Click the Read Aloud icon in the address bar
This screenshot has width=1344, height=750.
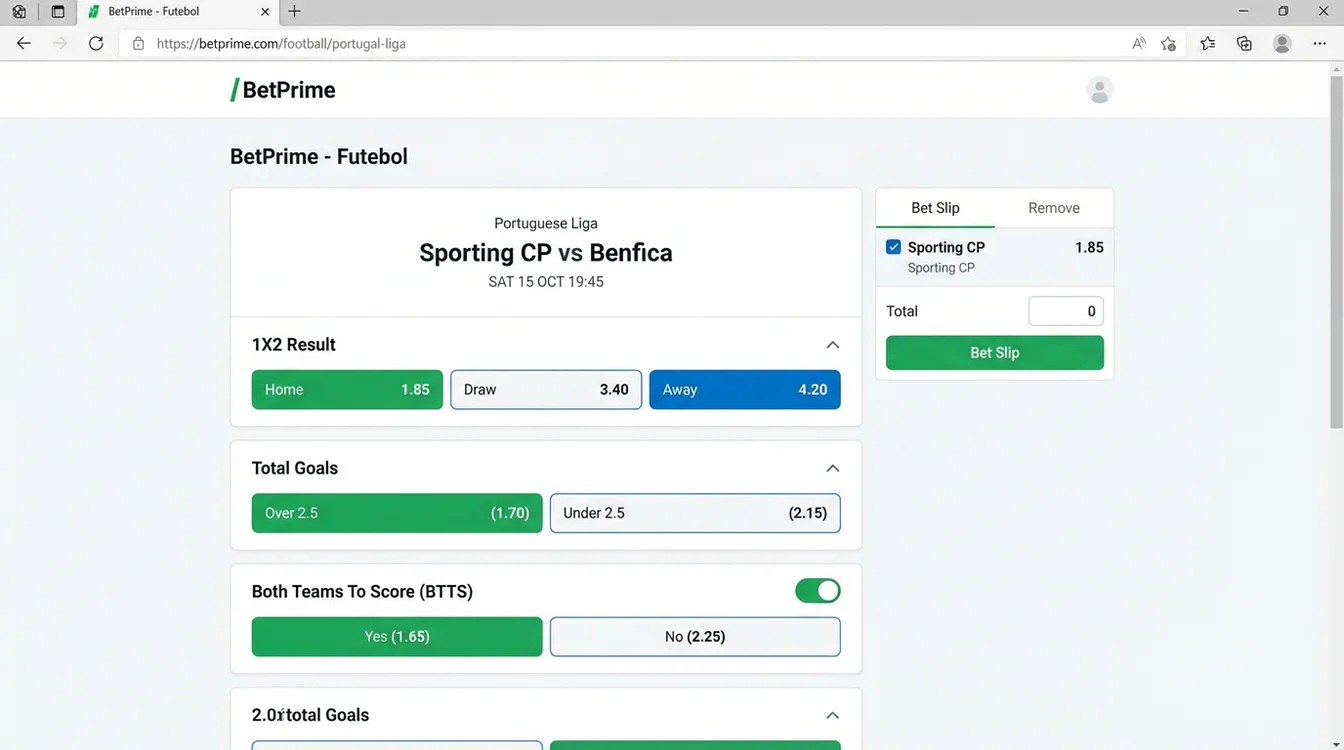1139,44
